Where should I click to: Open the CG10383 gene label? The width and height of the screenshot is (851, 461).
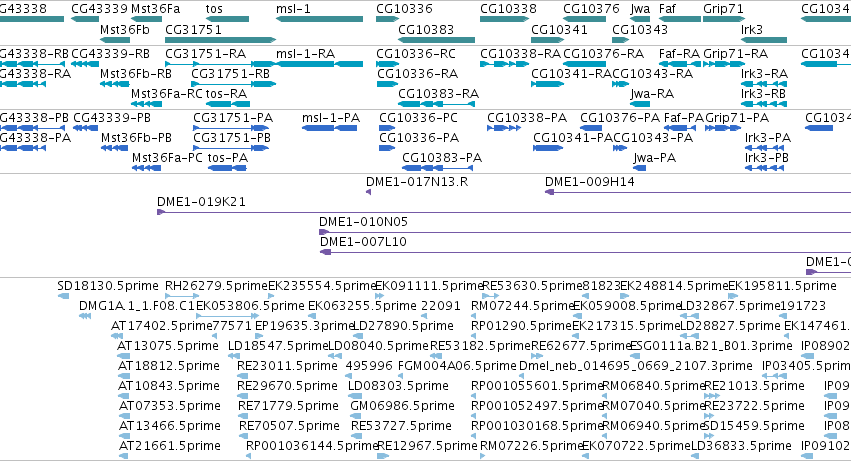click(x=426, y=29)
